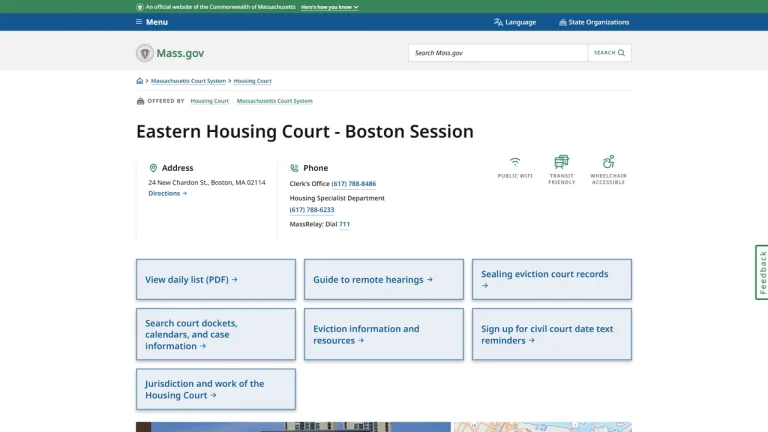This screenshot has height=432, width=768.
Task: Go to home via breadcrumb house icon
Action: 140,81
